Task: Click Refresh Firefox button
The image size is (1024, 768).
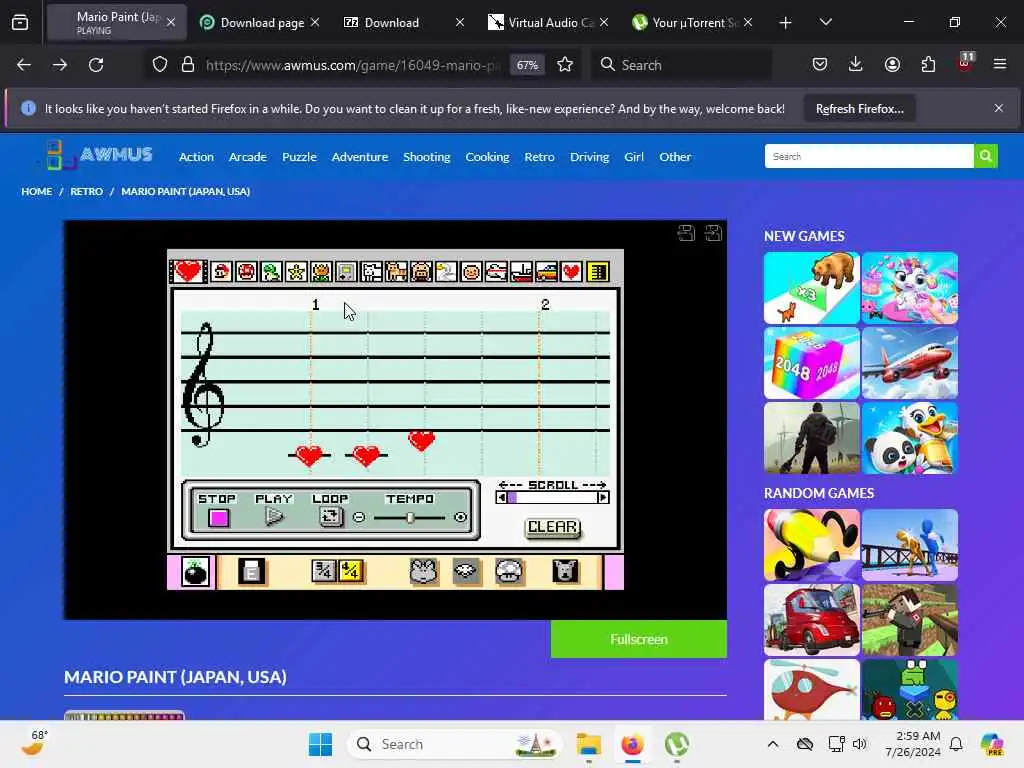Action: (x=859, y=108)
